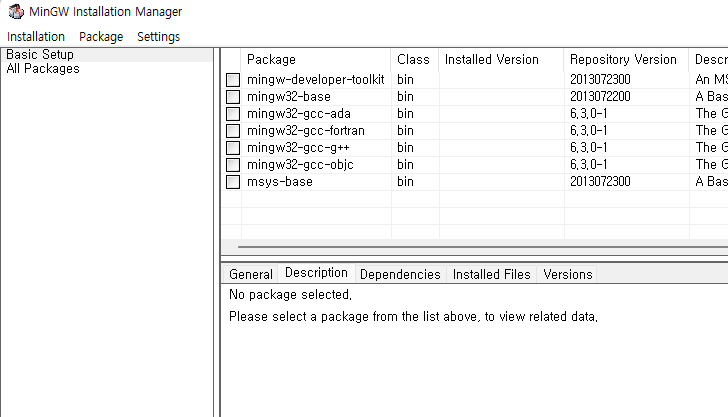The width and height of the screenshot is (728, 417).
Task: Mark the mingw32-gcc-ada checkbox
Action: [x=233, y=114]
